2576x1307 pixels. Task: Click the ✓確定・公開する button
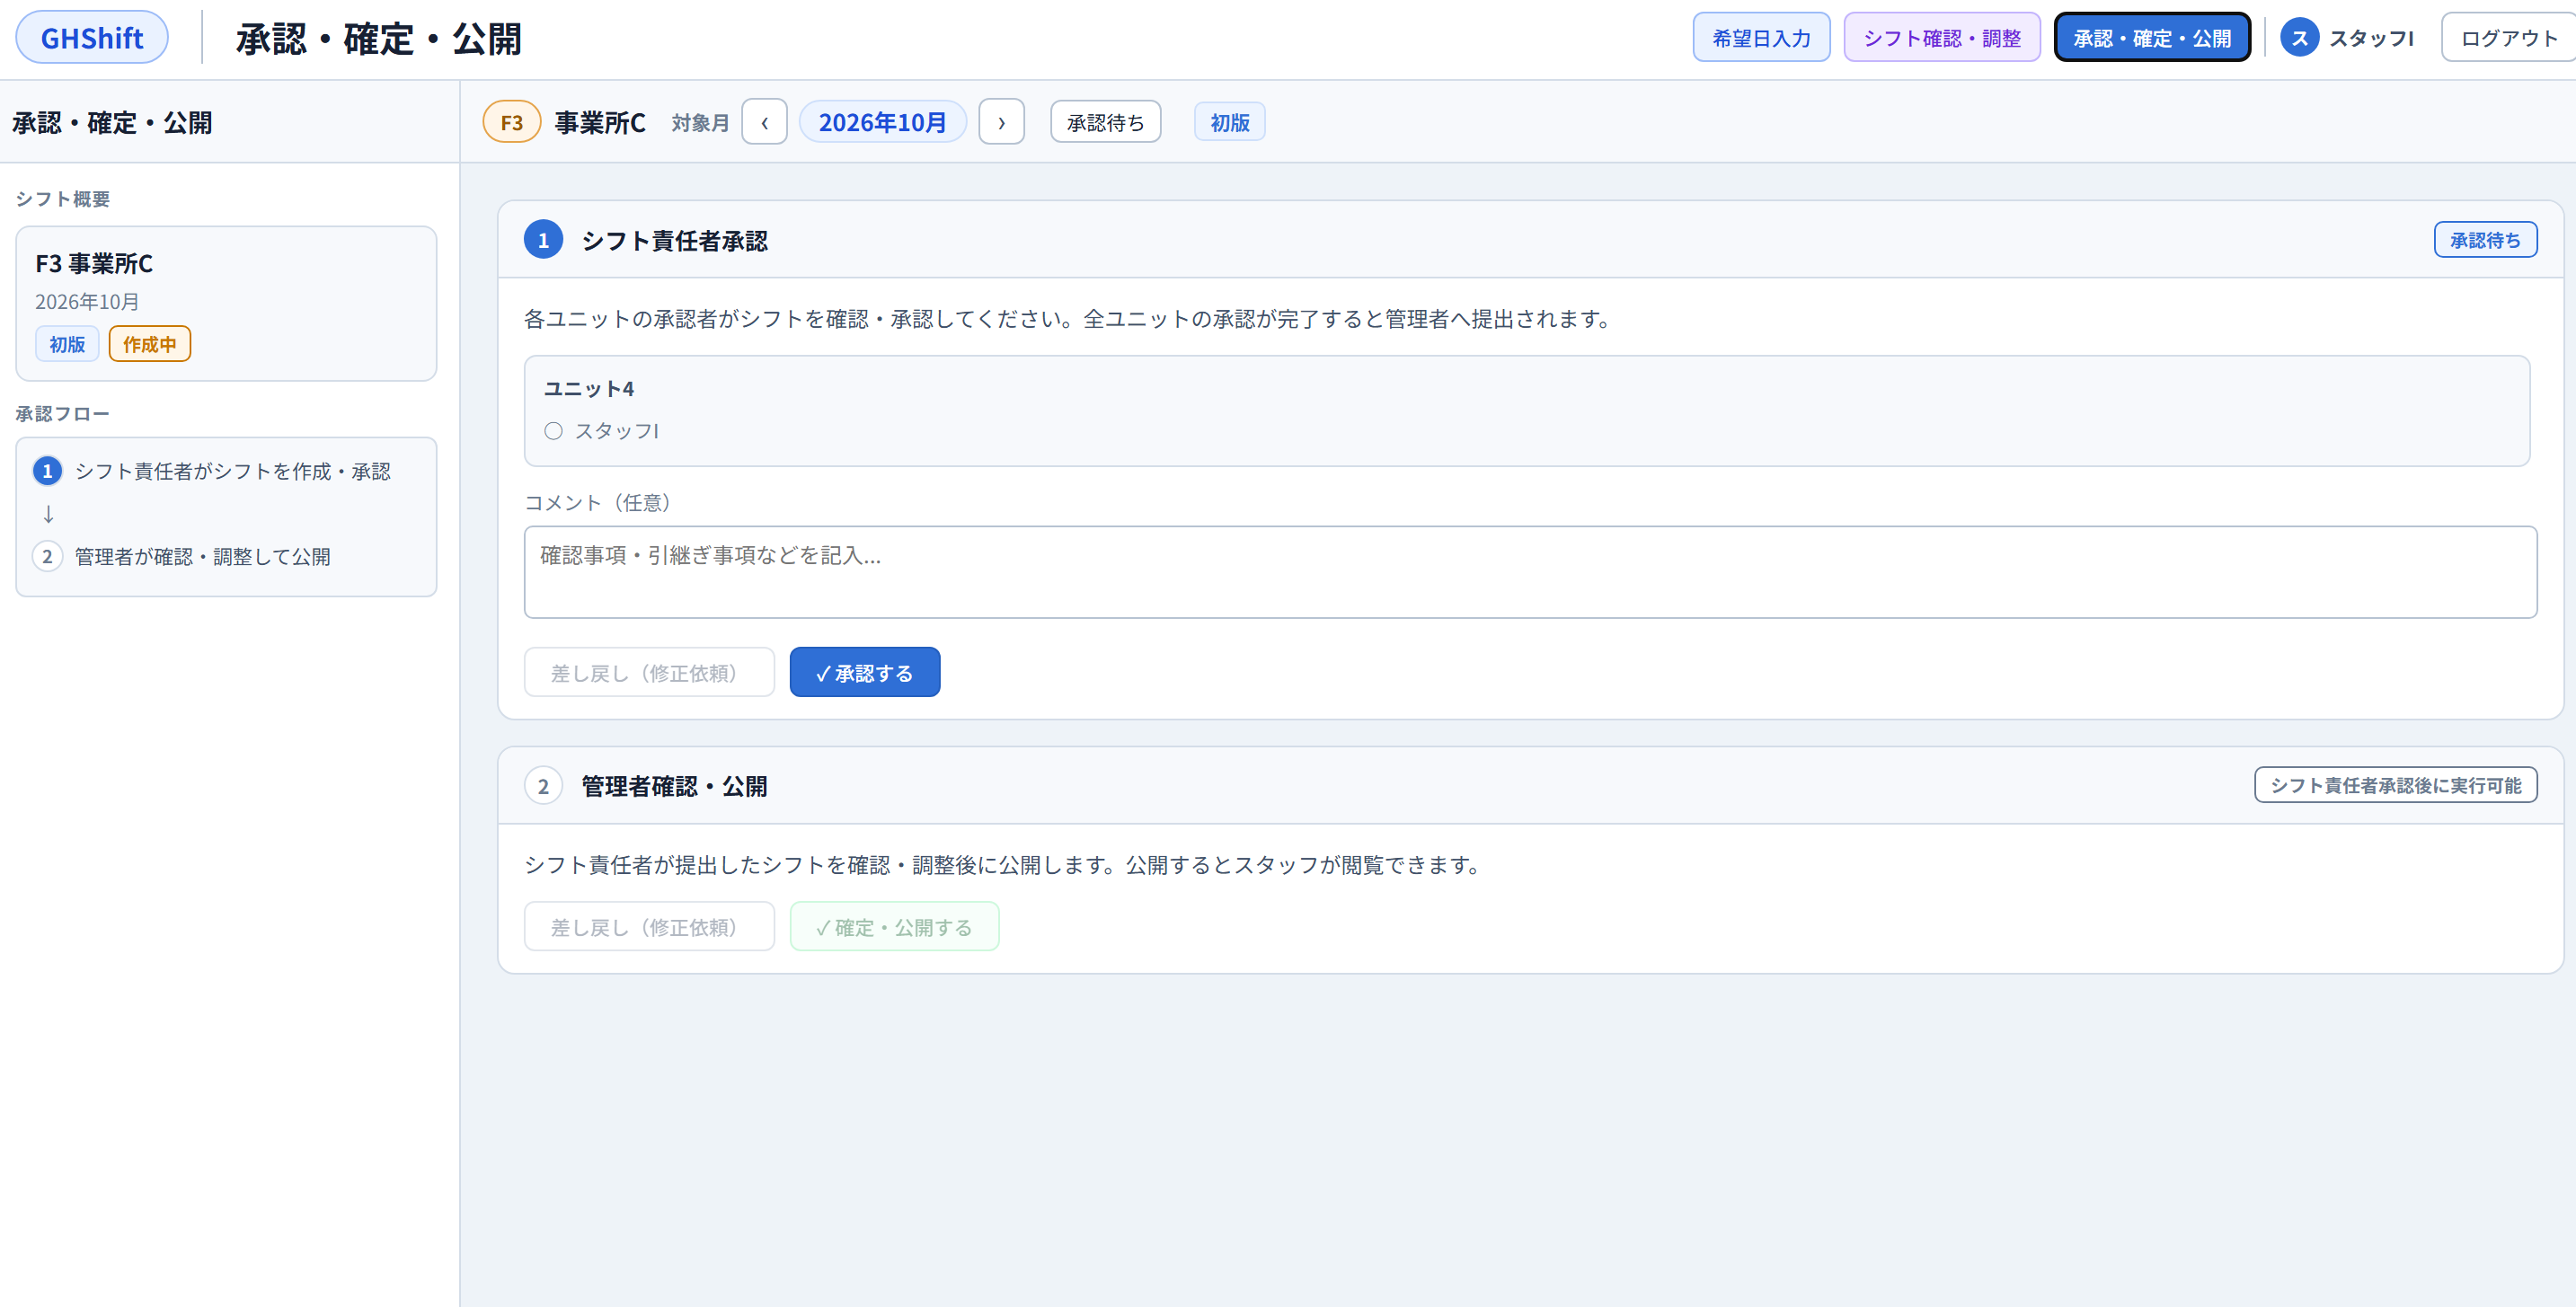pyautogui.click(x=894, y=926)
